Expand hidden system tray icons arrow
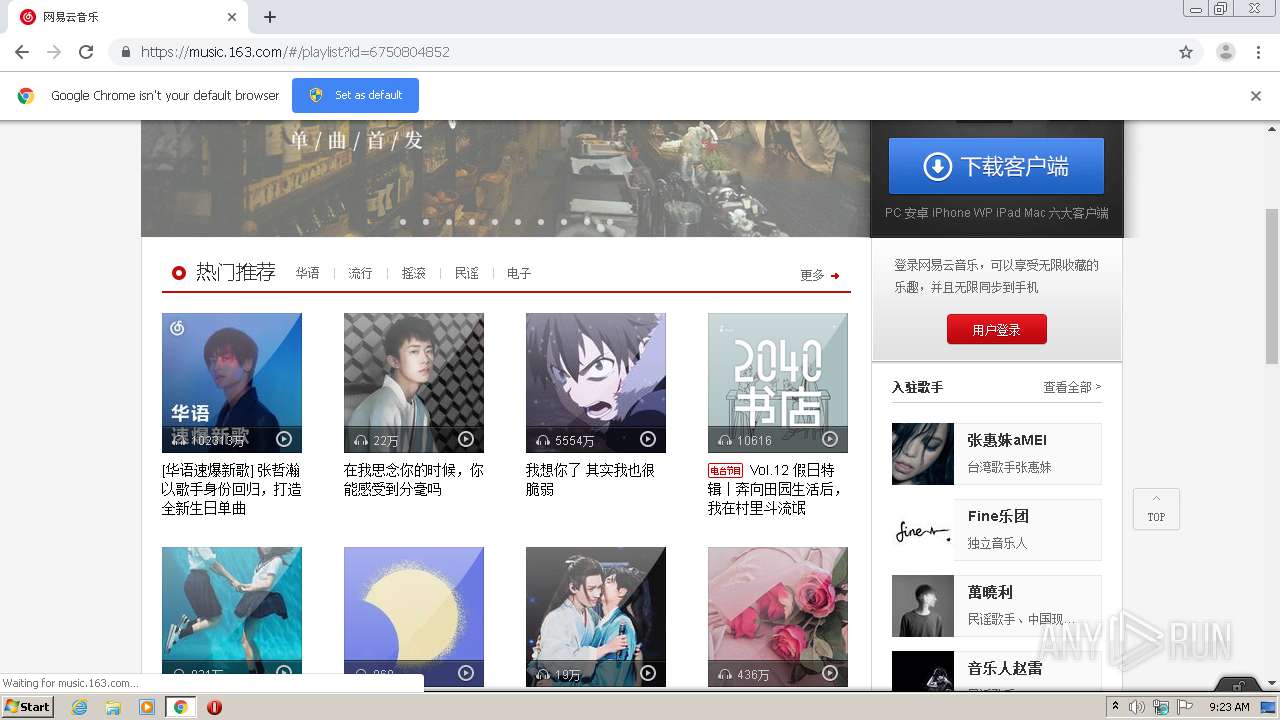 (1116, 707)
